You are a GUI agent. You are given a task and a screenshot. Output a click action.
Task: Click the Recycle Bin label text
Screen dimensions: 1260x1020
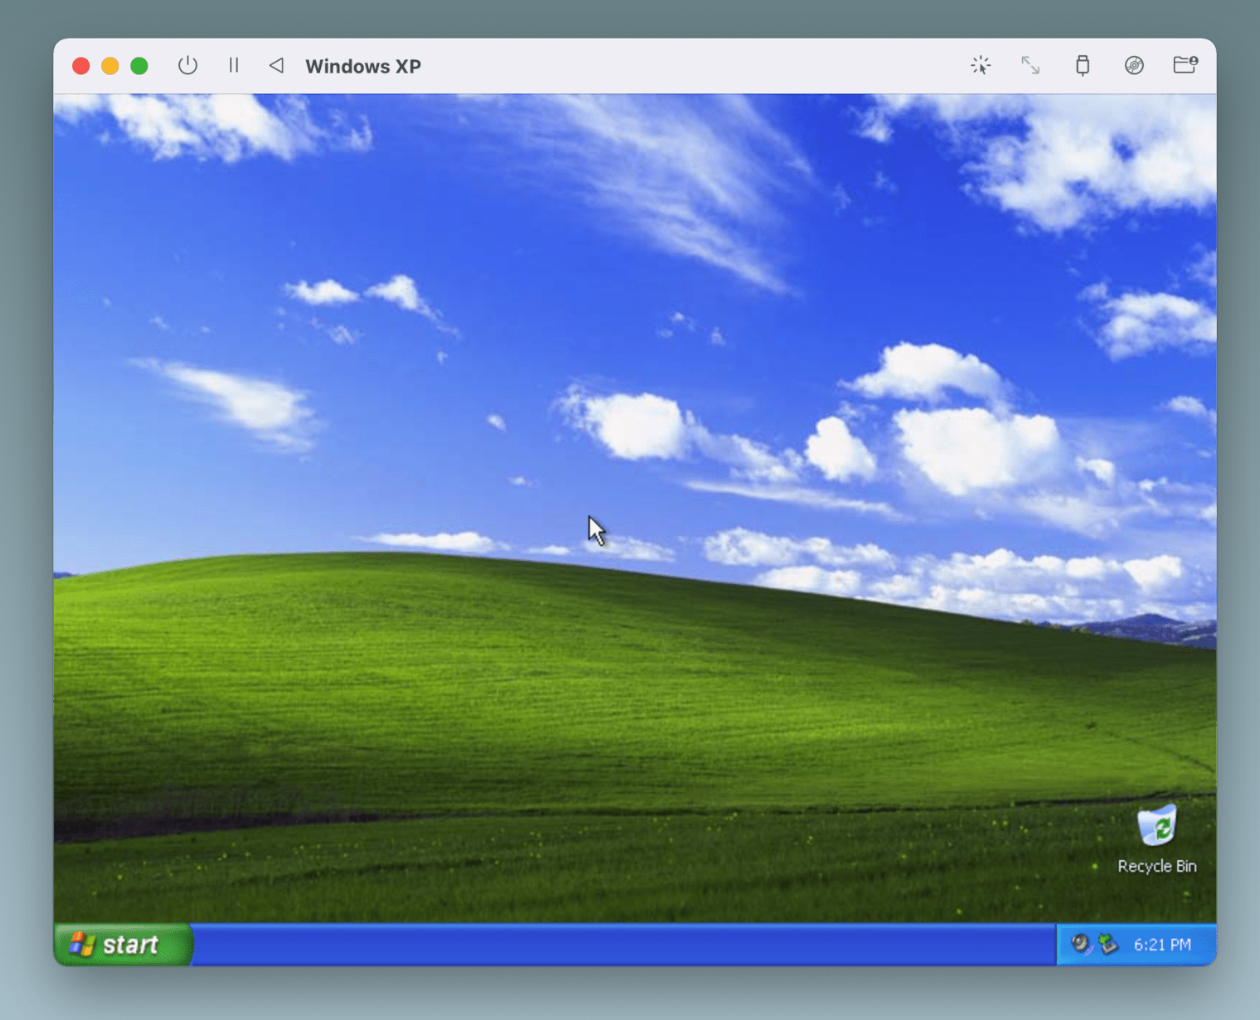point(1157,866)
